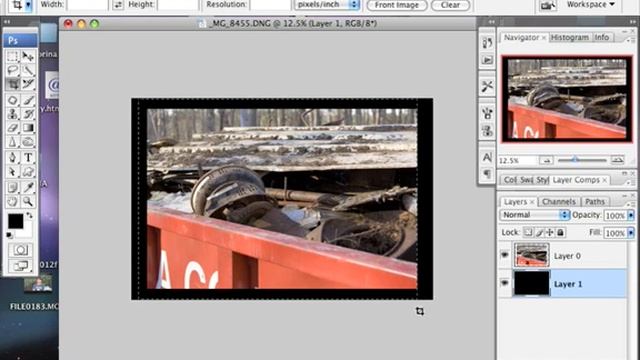Toggle lock all
This screenshot has width=640, height=360.
tap(560, 232)
